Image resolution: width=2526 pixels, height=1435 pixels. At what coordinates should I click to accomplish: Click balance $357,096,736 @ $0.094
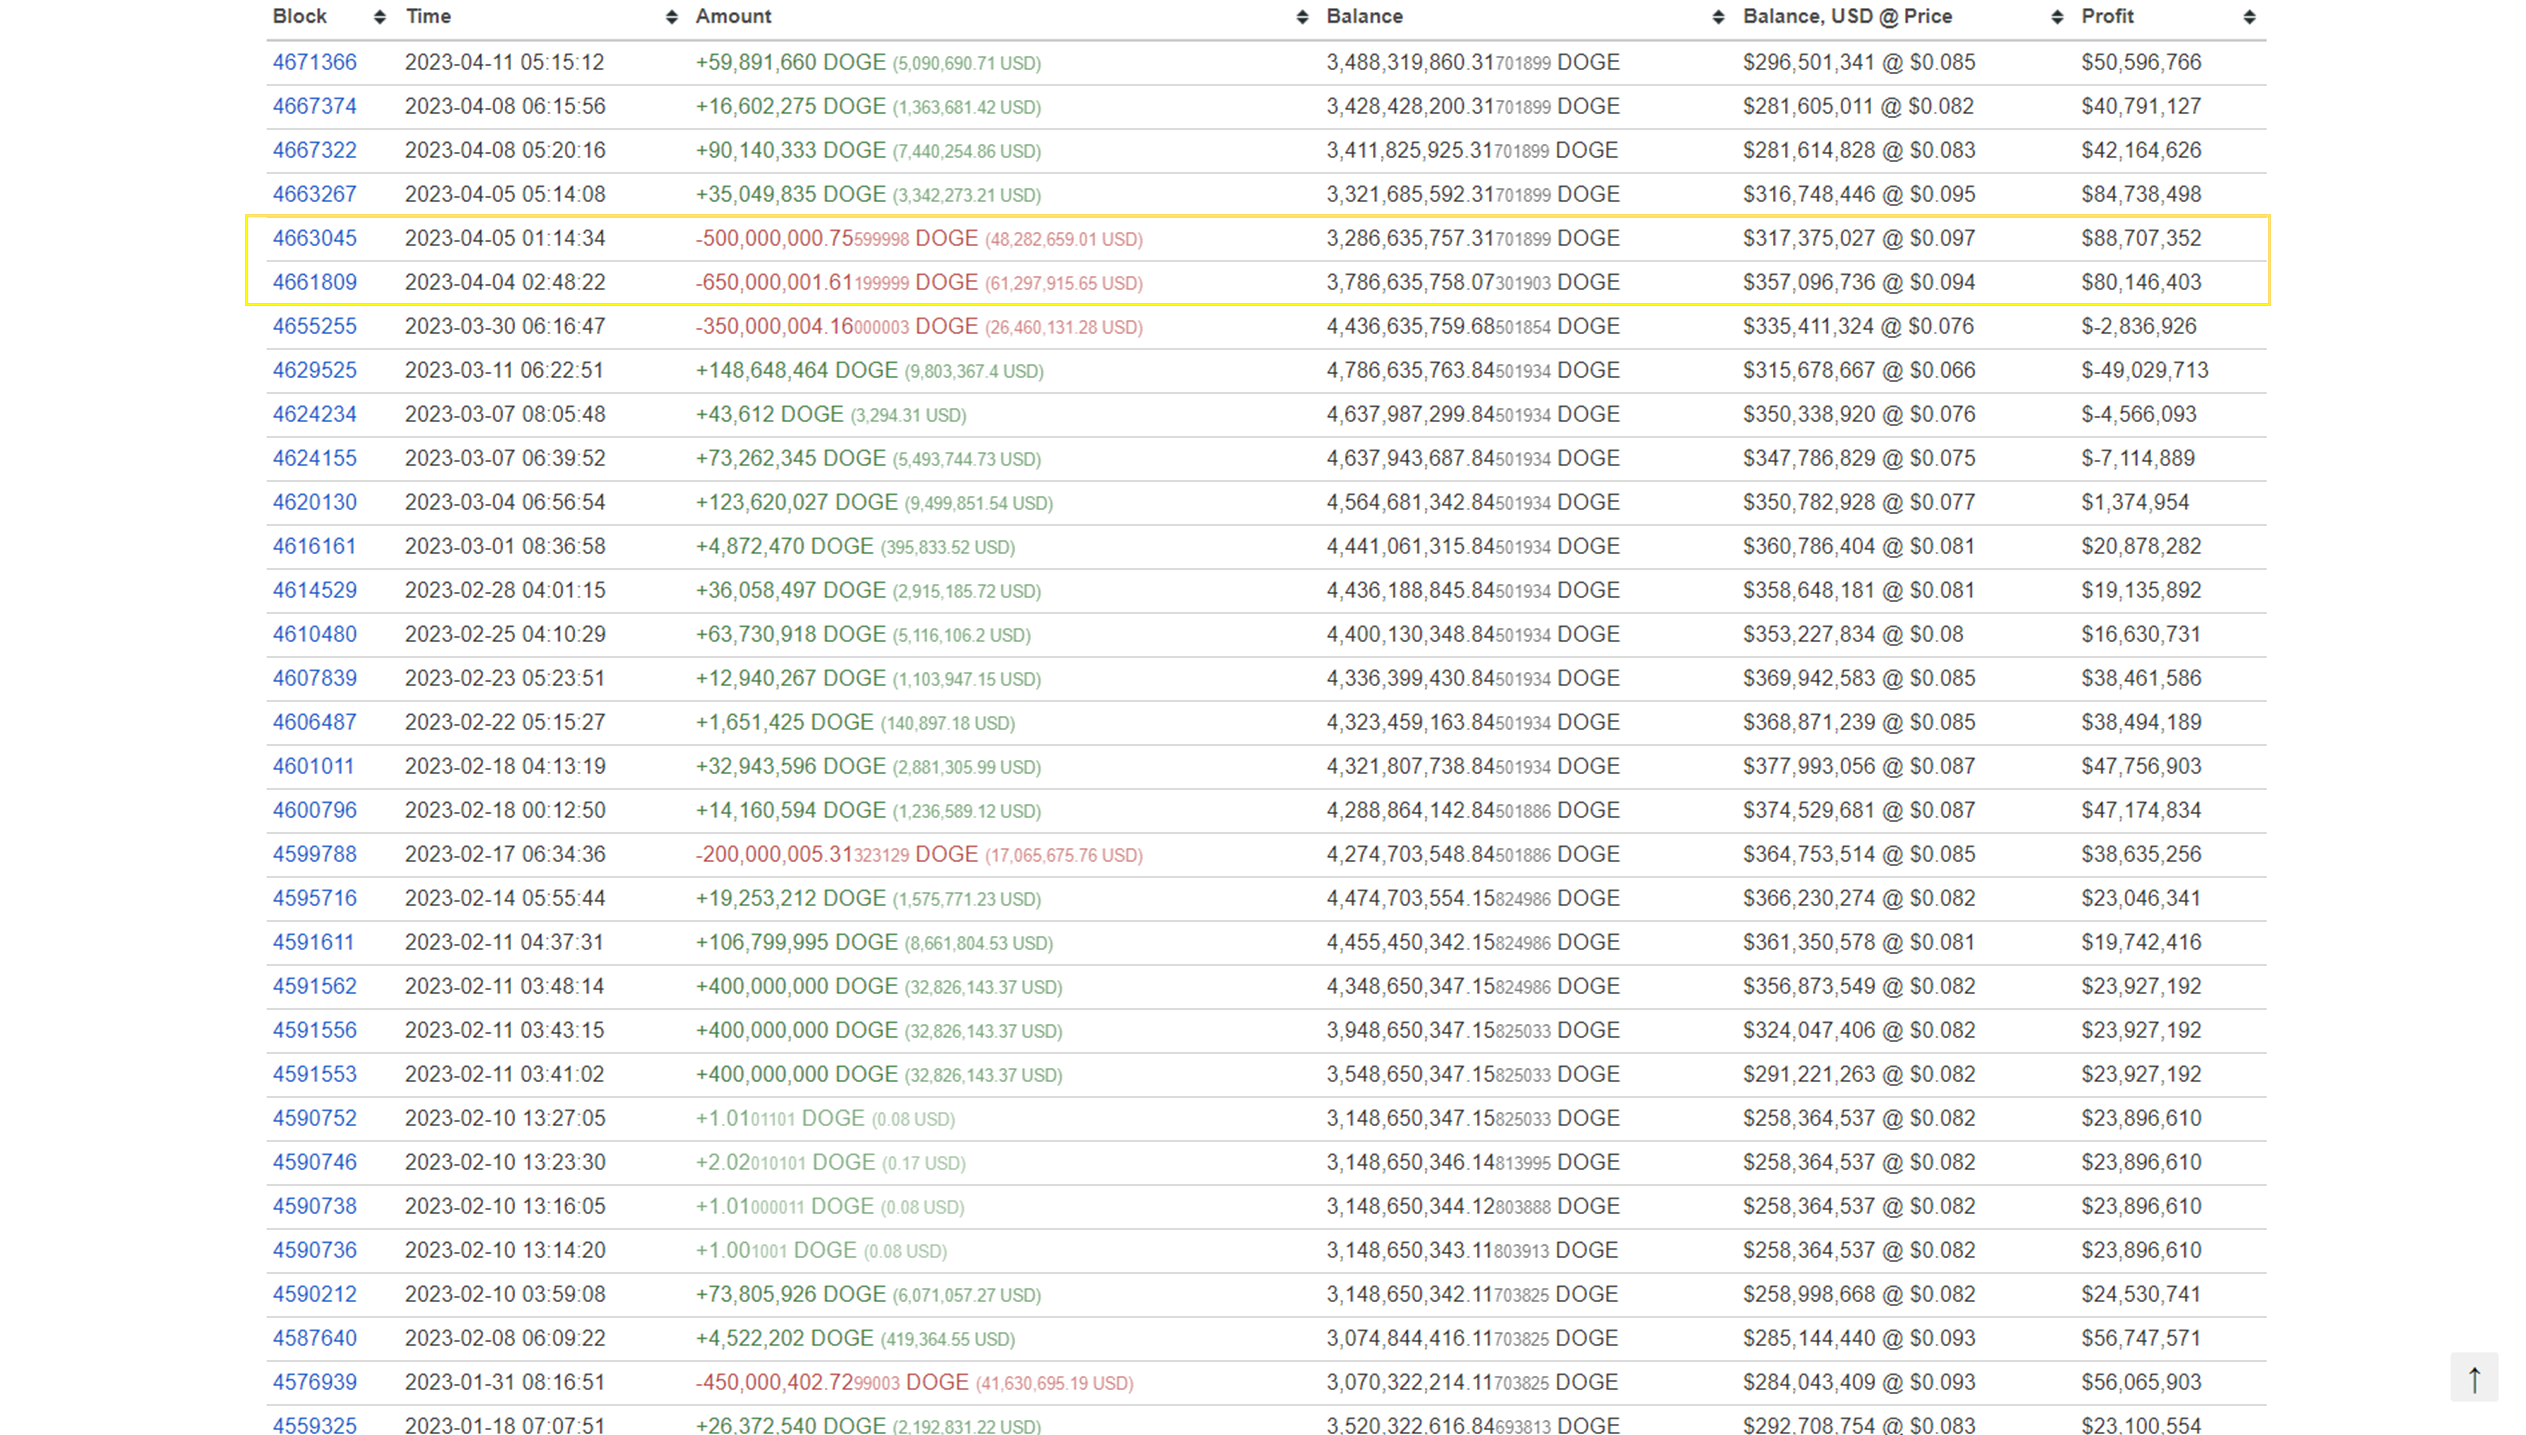pyautogui.click(x=1858, y=282)
